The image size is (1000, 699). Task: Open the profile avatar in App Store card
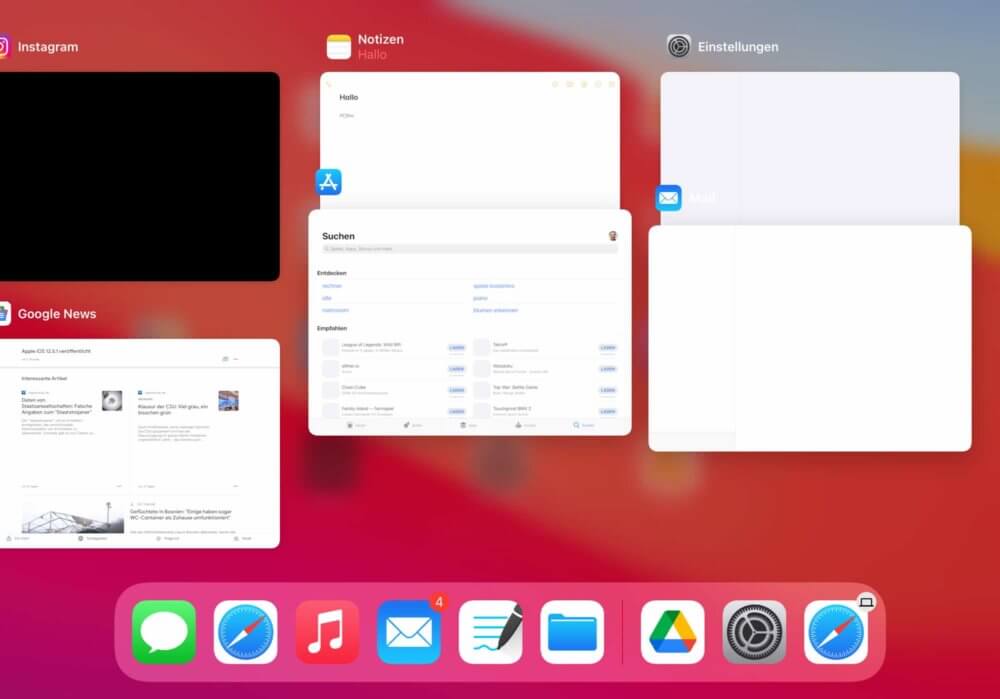613,235
